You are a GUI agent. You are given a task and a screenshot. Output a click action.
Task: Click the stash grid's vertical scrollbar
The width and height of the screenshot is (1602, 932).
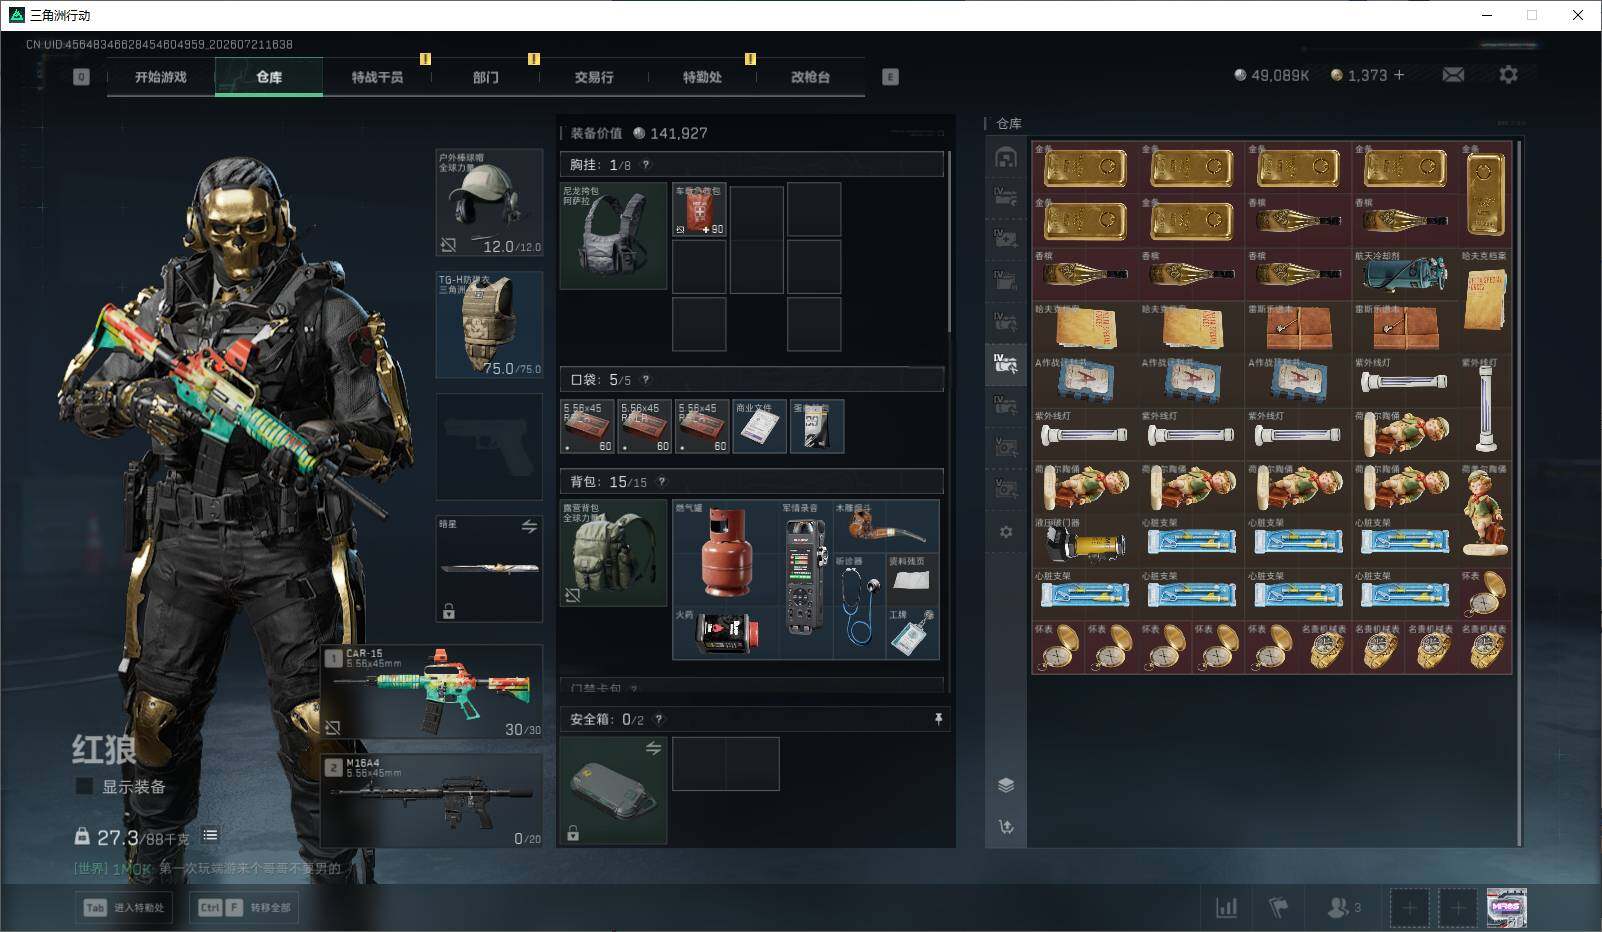point(1519,492)
